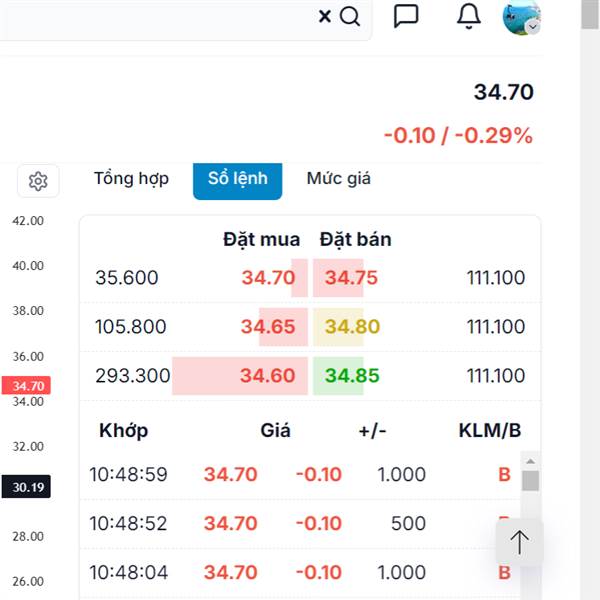Select ask price 34.80 in yellow
Viewport: 600px width, 600px height.
(352, 327)
